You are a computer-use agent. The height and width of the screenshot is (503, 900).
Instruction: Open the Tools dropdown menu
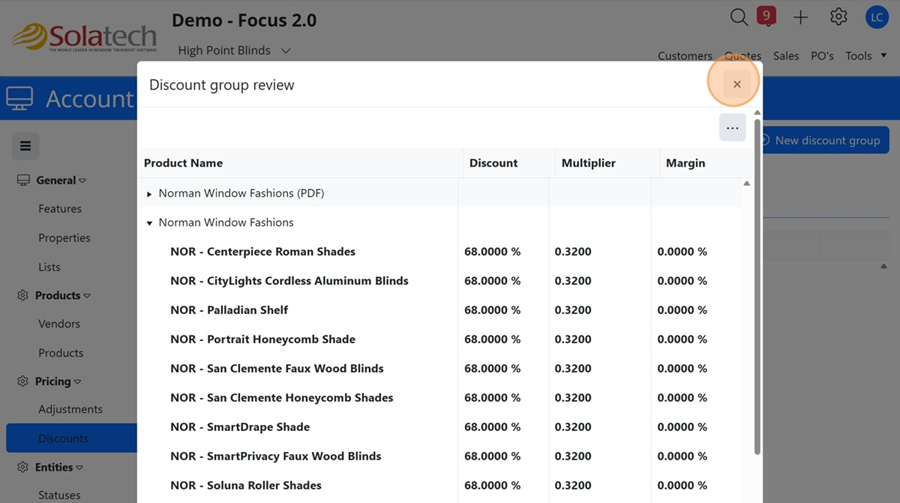pos(866,56)
